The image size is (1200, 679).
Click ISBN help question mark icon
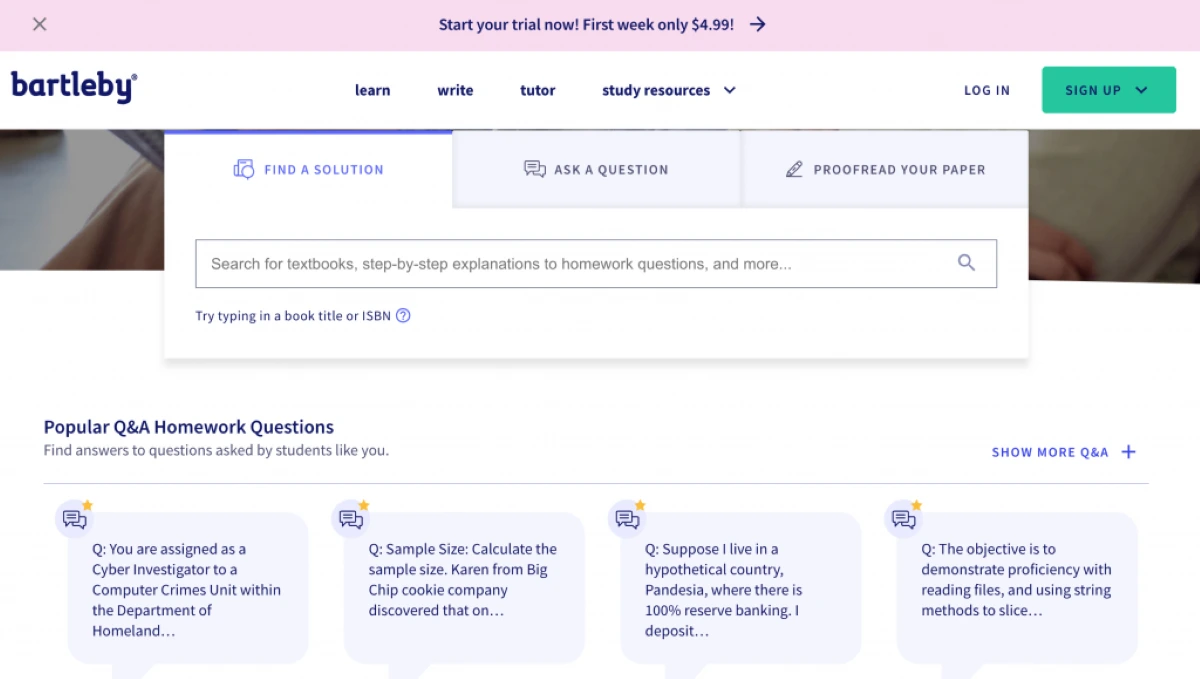[x=403, y=316]
